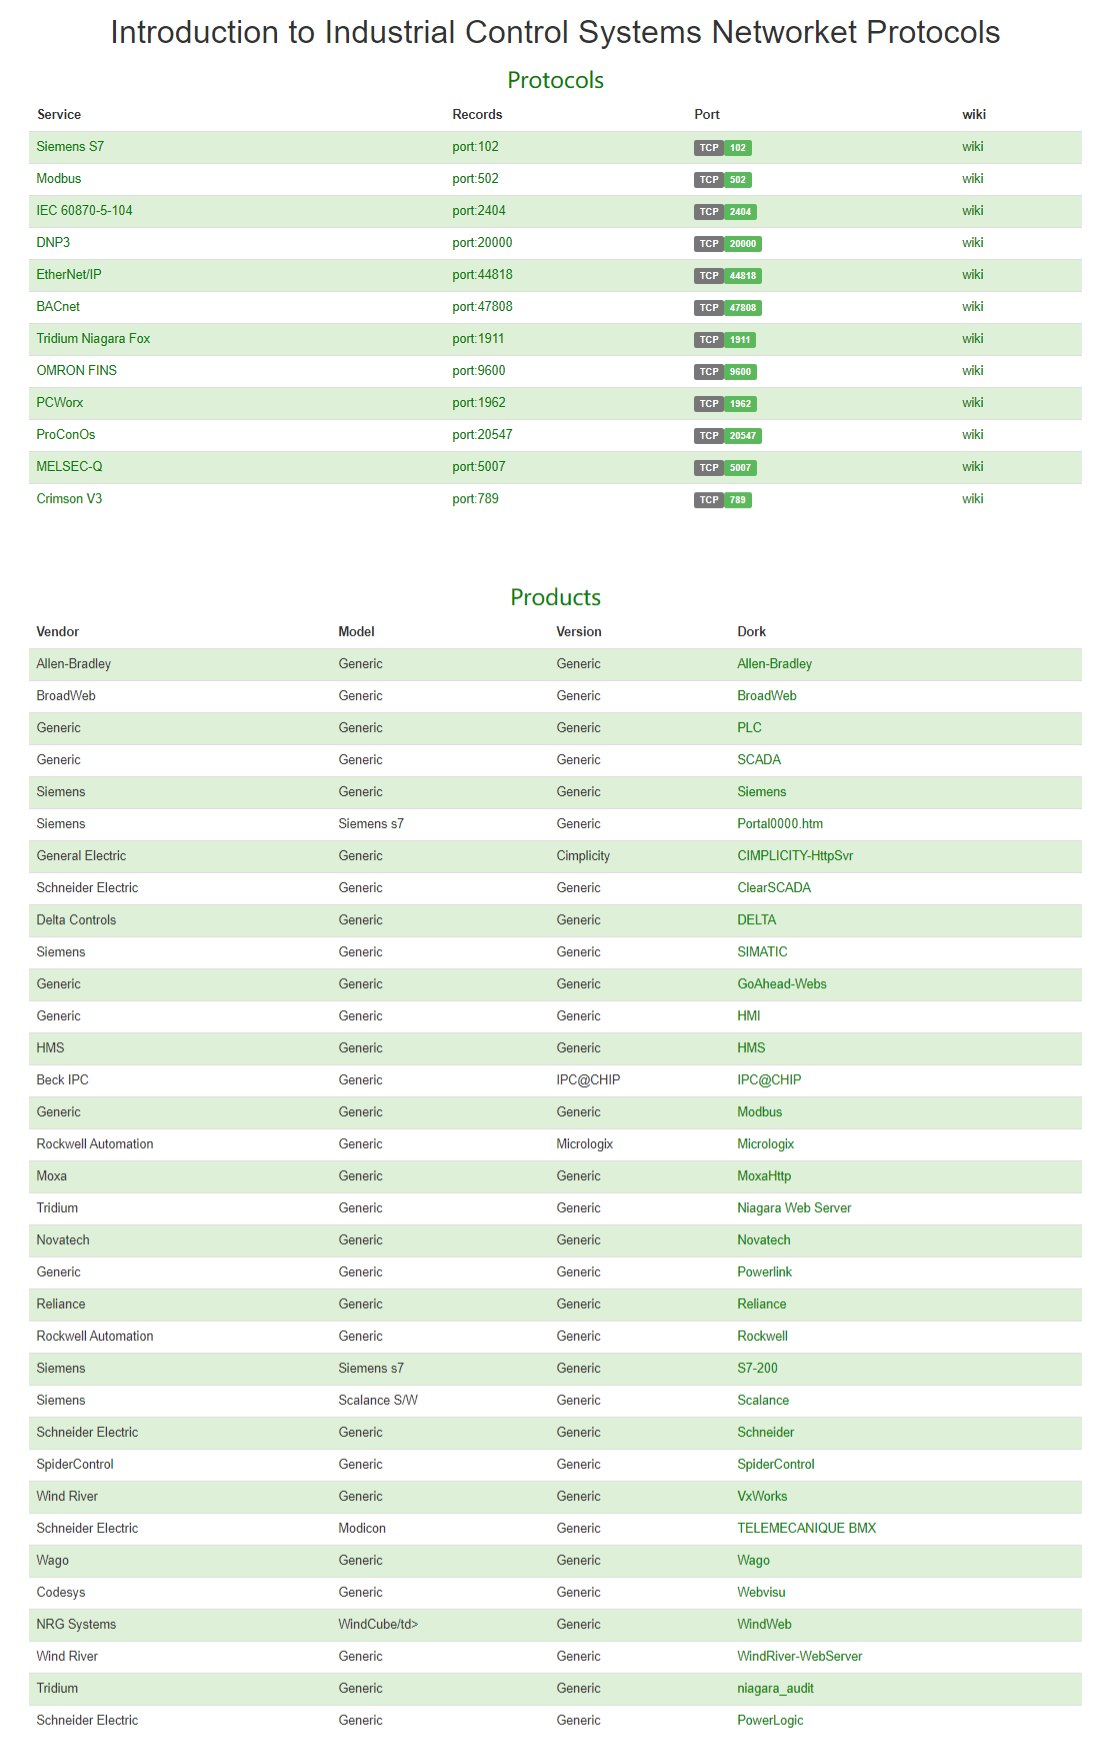Click the TCP 2404 port badge
Image resolution: width=1104 pixels, height=1753 pixels.
point(725,212)
